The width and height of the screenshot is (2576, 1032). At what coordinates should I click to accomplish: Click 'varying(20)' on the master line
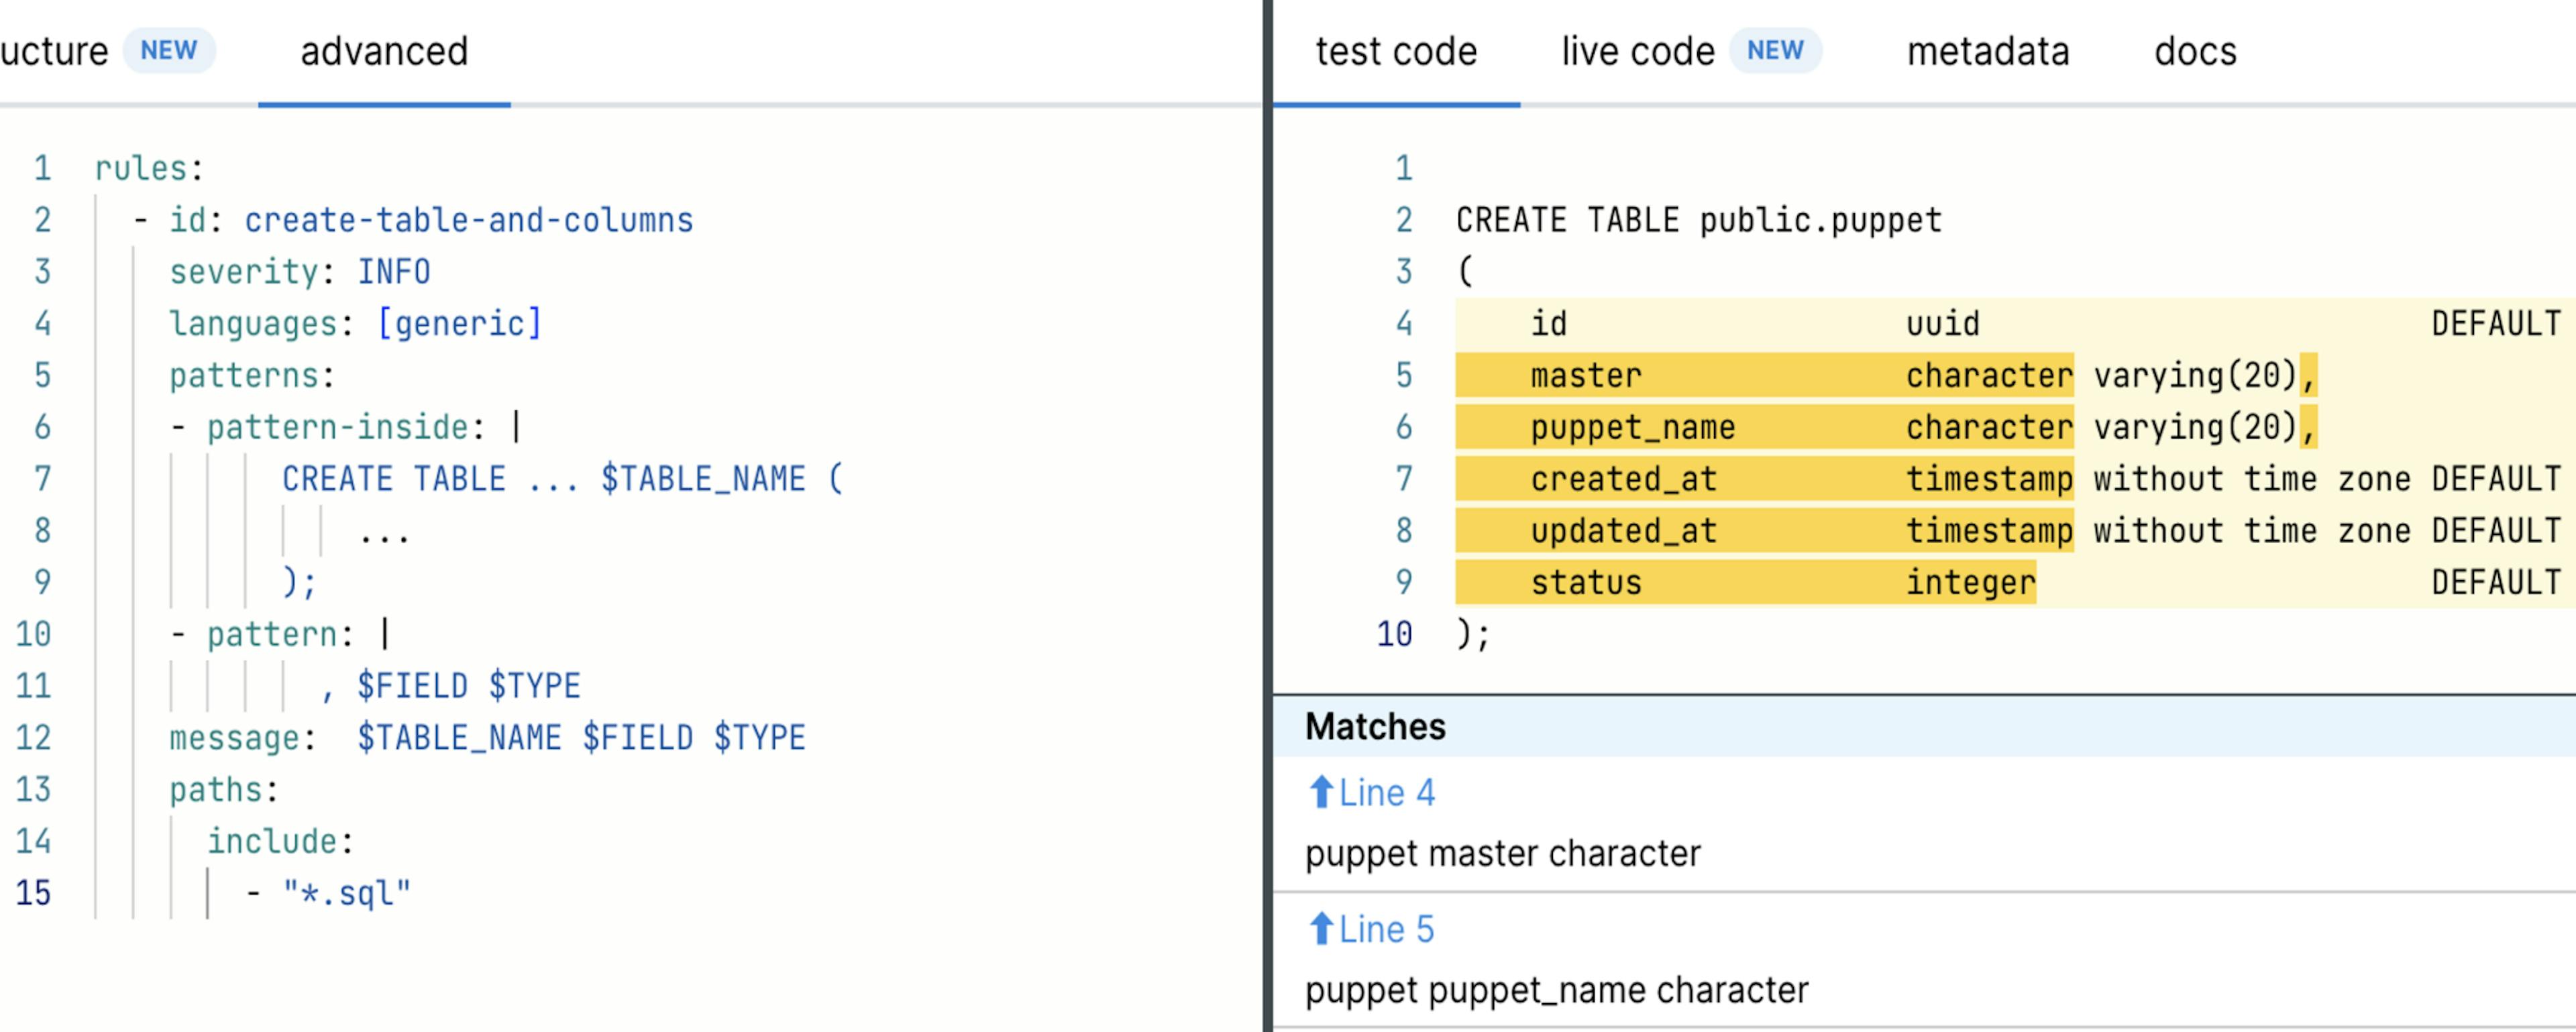coord(2195,376)
